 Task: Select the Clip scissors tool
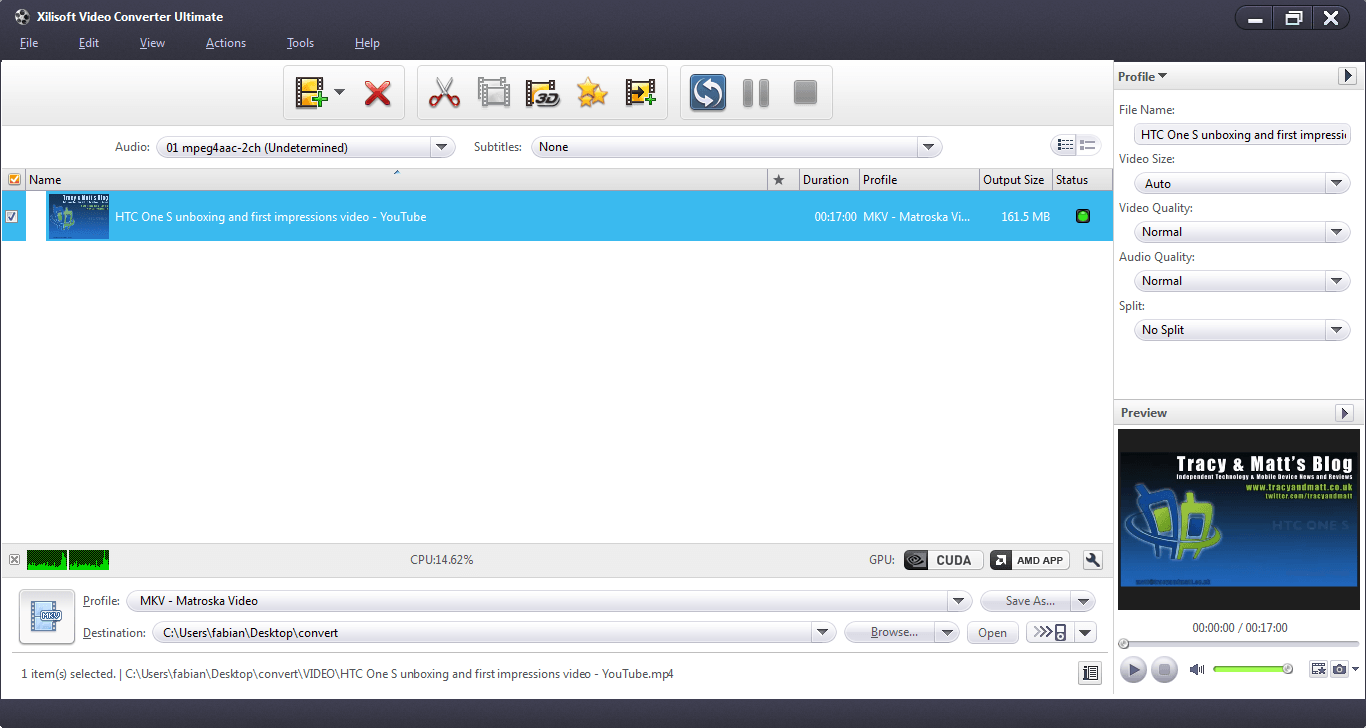pyautogui.click(x=444, y=92)
